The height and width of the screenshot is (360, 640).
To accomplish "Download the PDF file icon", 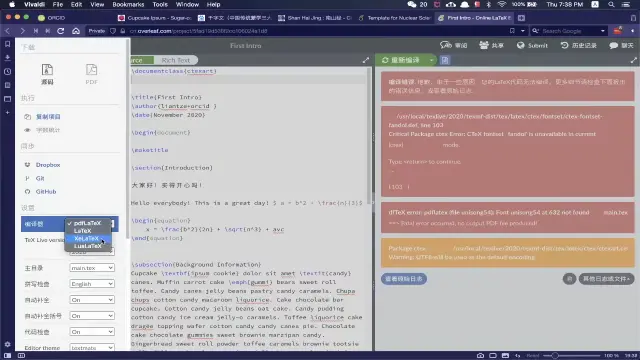I will tap(91, 70).
